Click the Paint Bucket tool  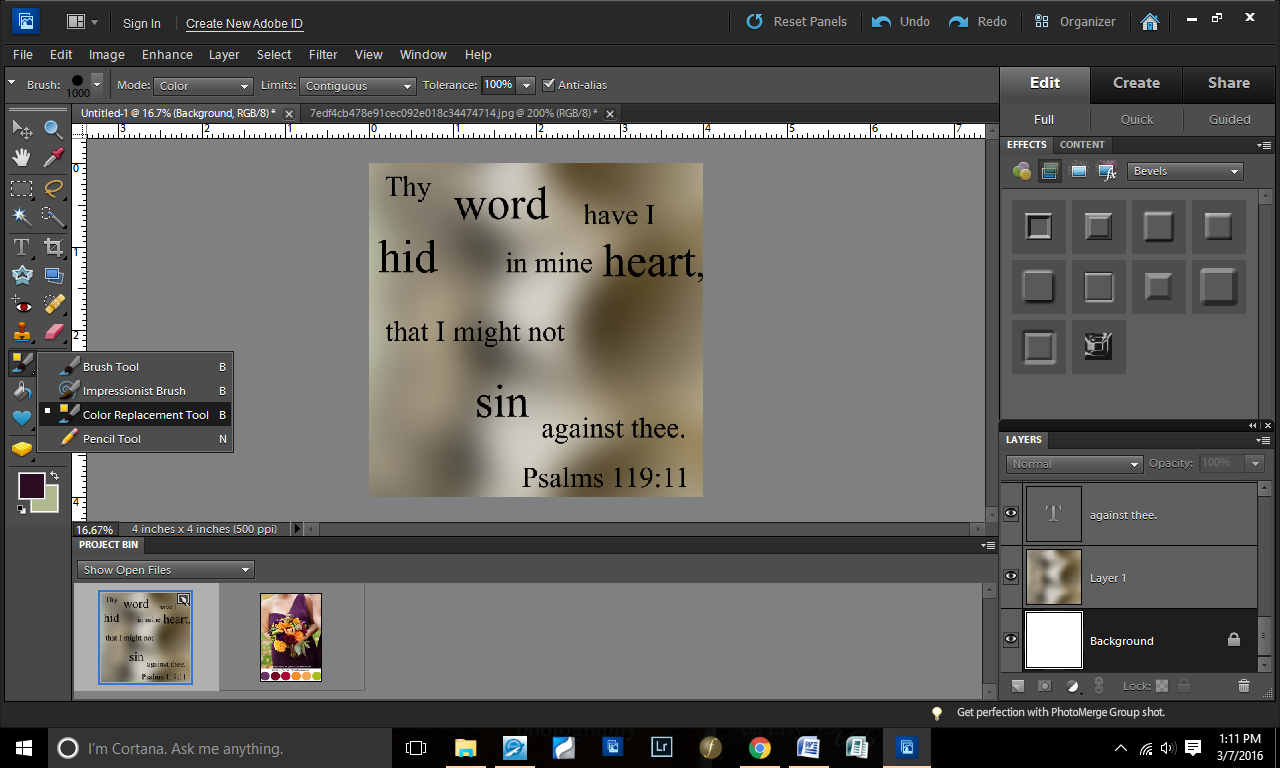coord(21,391)
